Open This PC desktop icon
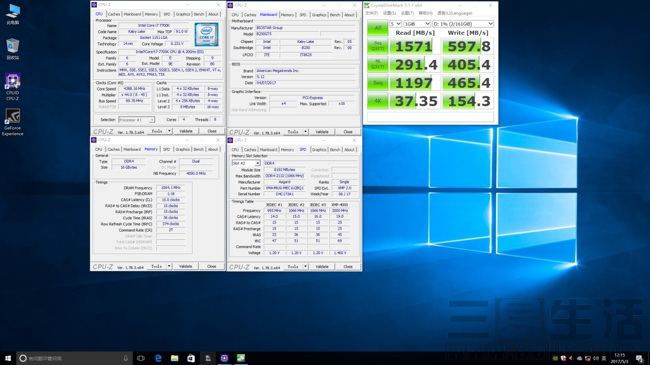The height and width of the screenshot is (365, 650). coord(13,14)
